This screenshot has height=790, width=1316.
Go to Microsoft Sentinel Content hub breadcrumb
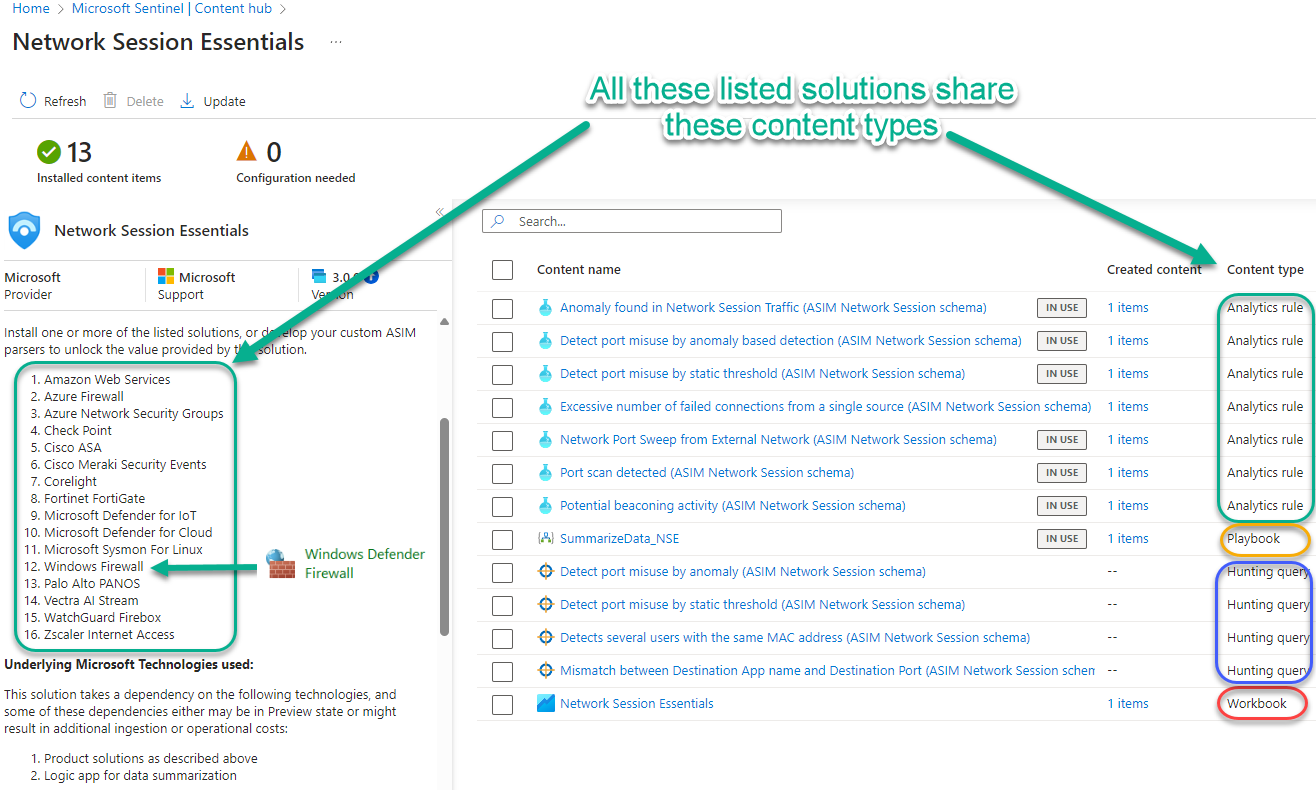[x=177, y=9]
